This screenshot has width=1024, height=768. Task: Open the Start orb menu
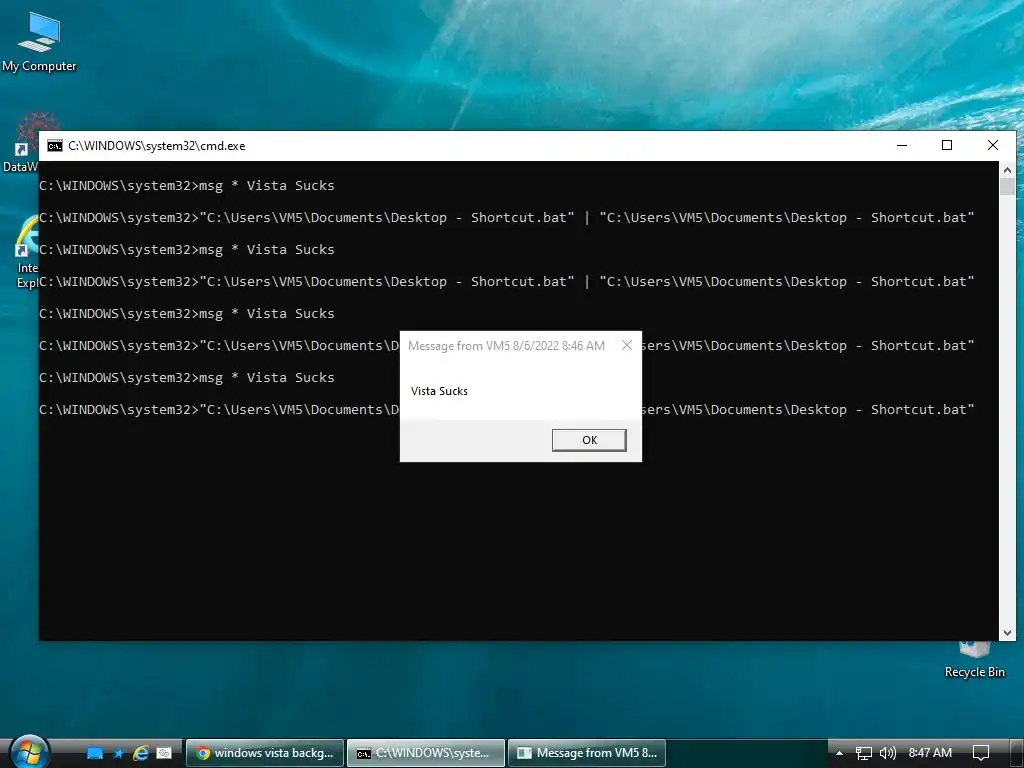(29, 751)
